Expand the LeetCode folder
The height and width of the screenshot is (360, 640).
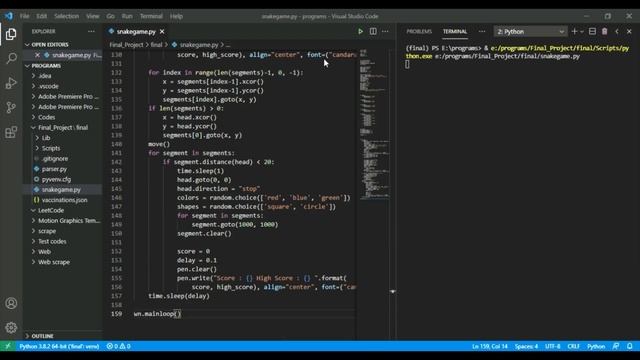click(51, 210)
